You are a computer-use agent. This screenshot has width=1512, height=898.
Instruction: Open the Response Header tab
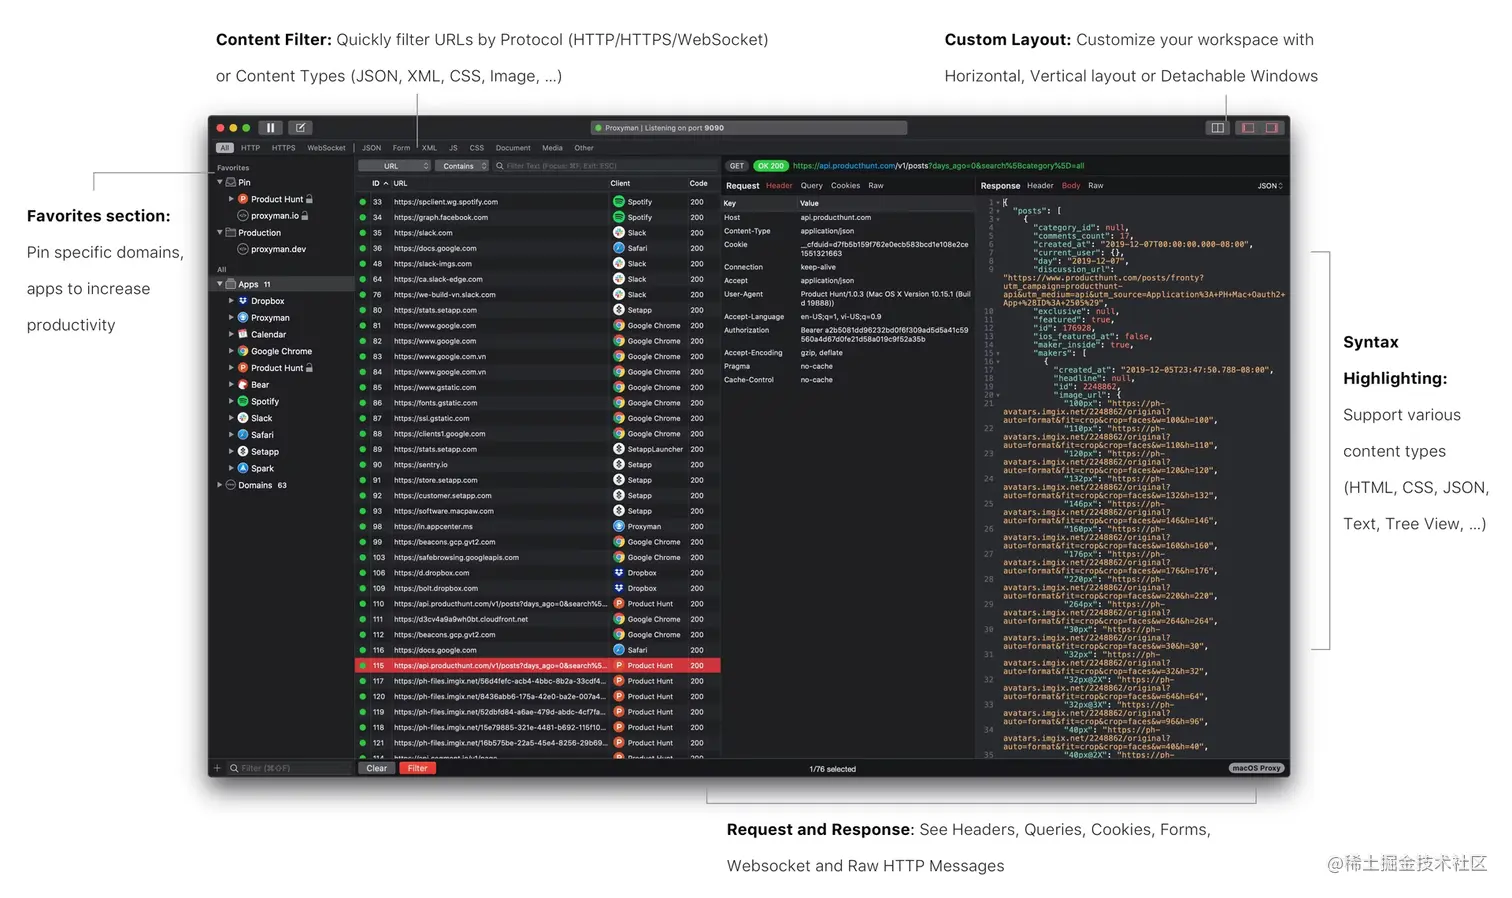1040,186
